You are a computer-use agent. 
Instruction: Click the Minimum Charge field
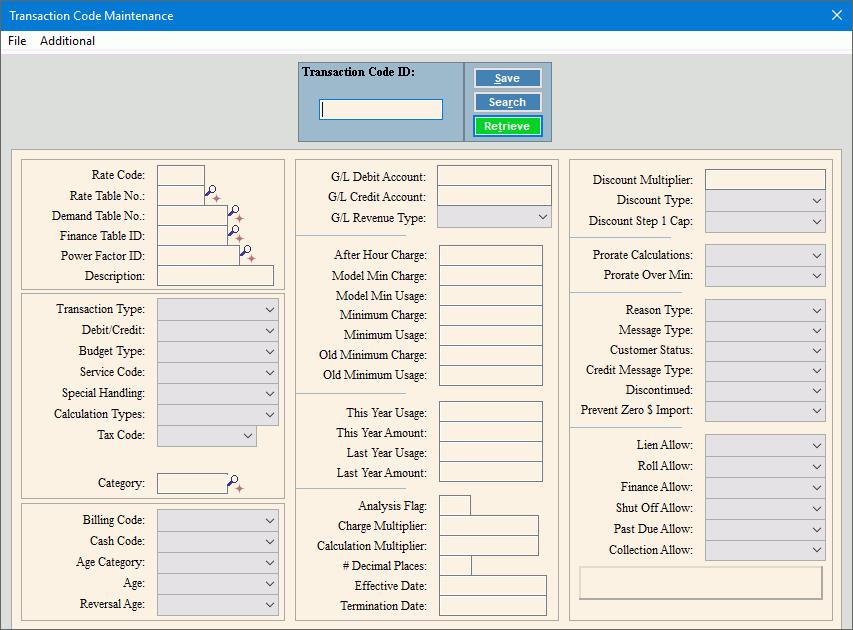[491, 315]
